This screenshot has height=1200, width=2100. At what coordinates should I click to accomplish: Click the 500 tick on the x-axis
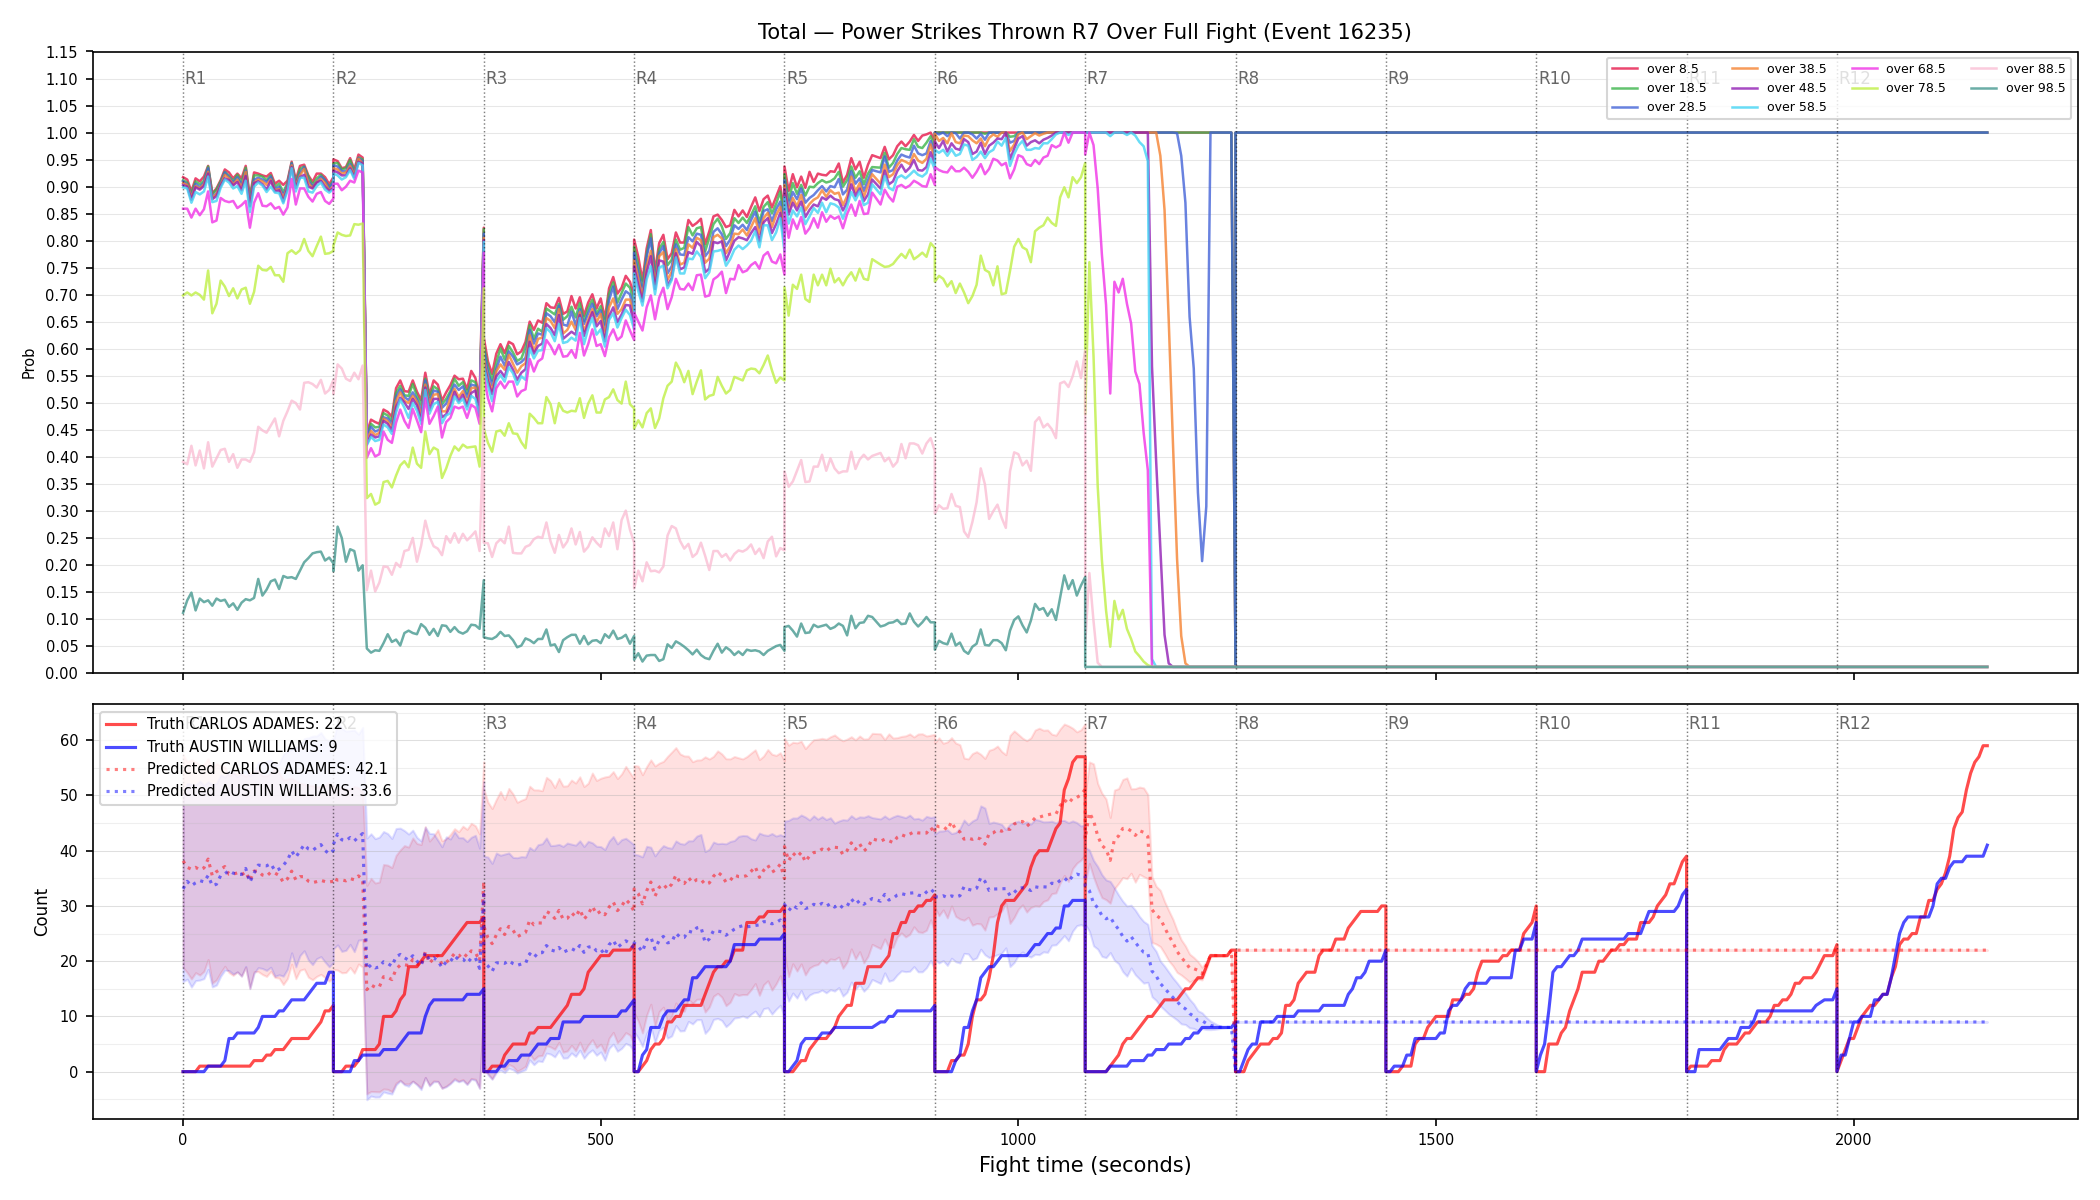click(600, 1139)
